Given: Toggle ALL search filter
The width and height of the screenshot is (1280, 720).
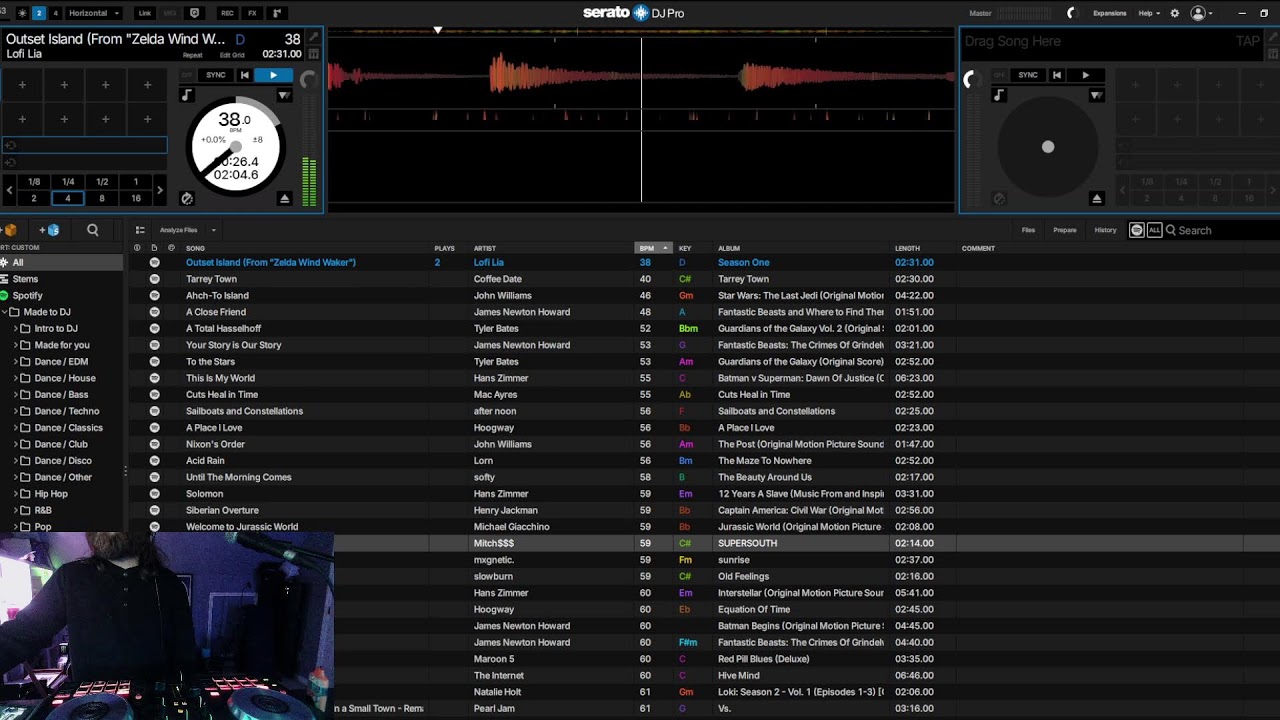Looking at the screenshot, I should 1154,230.
